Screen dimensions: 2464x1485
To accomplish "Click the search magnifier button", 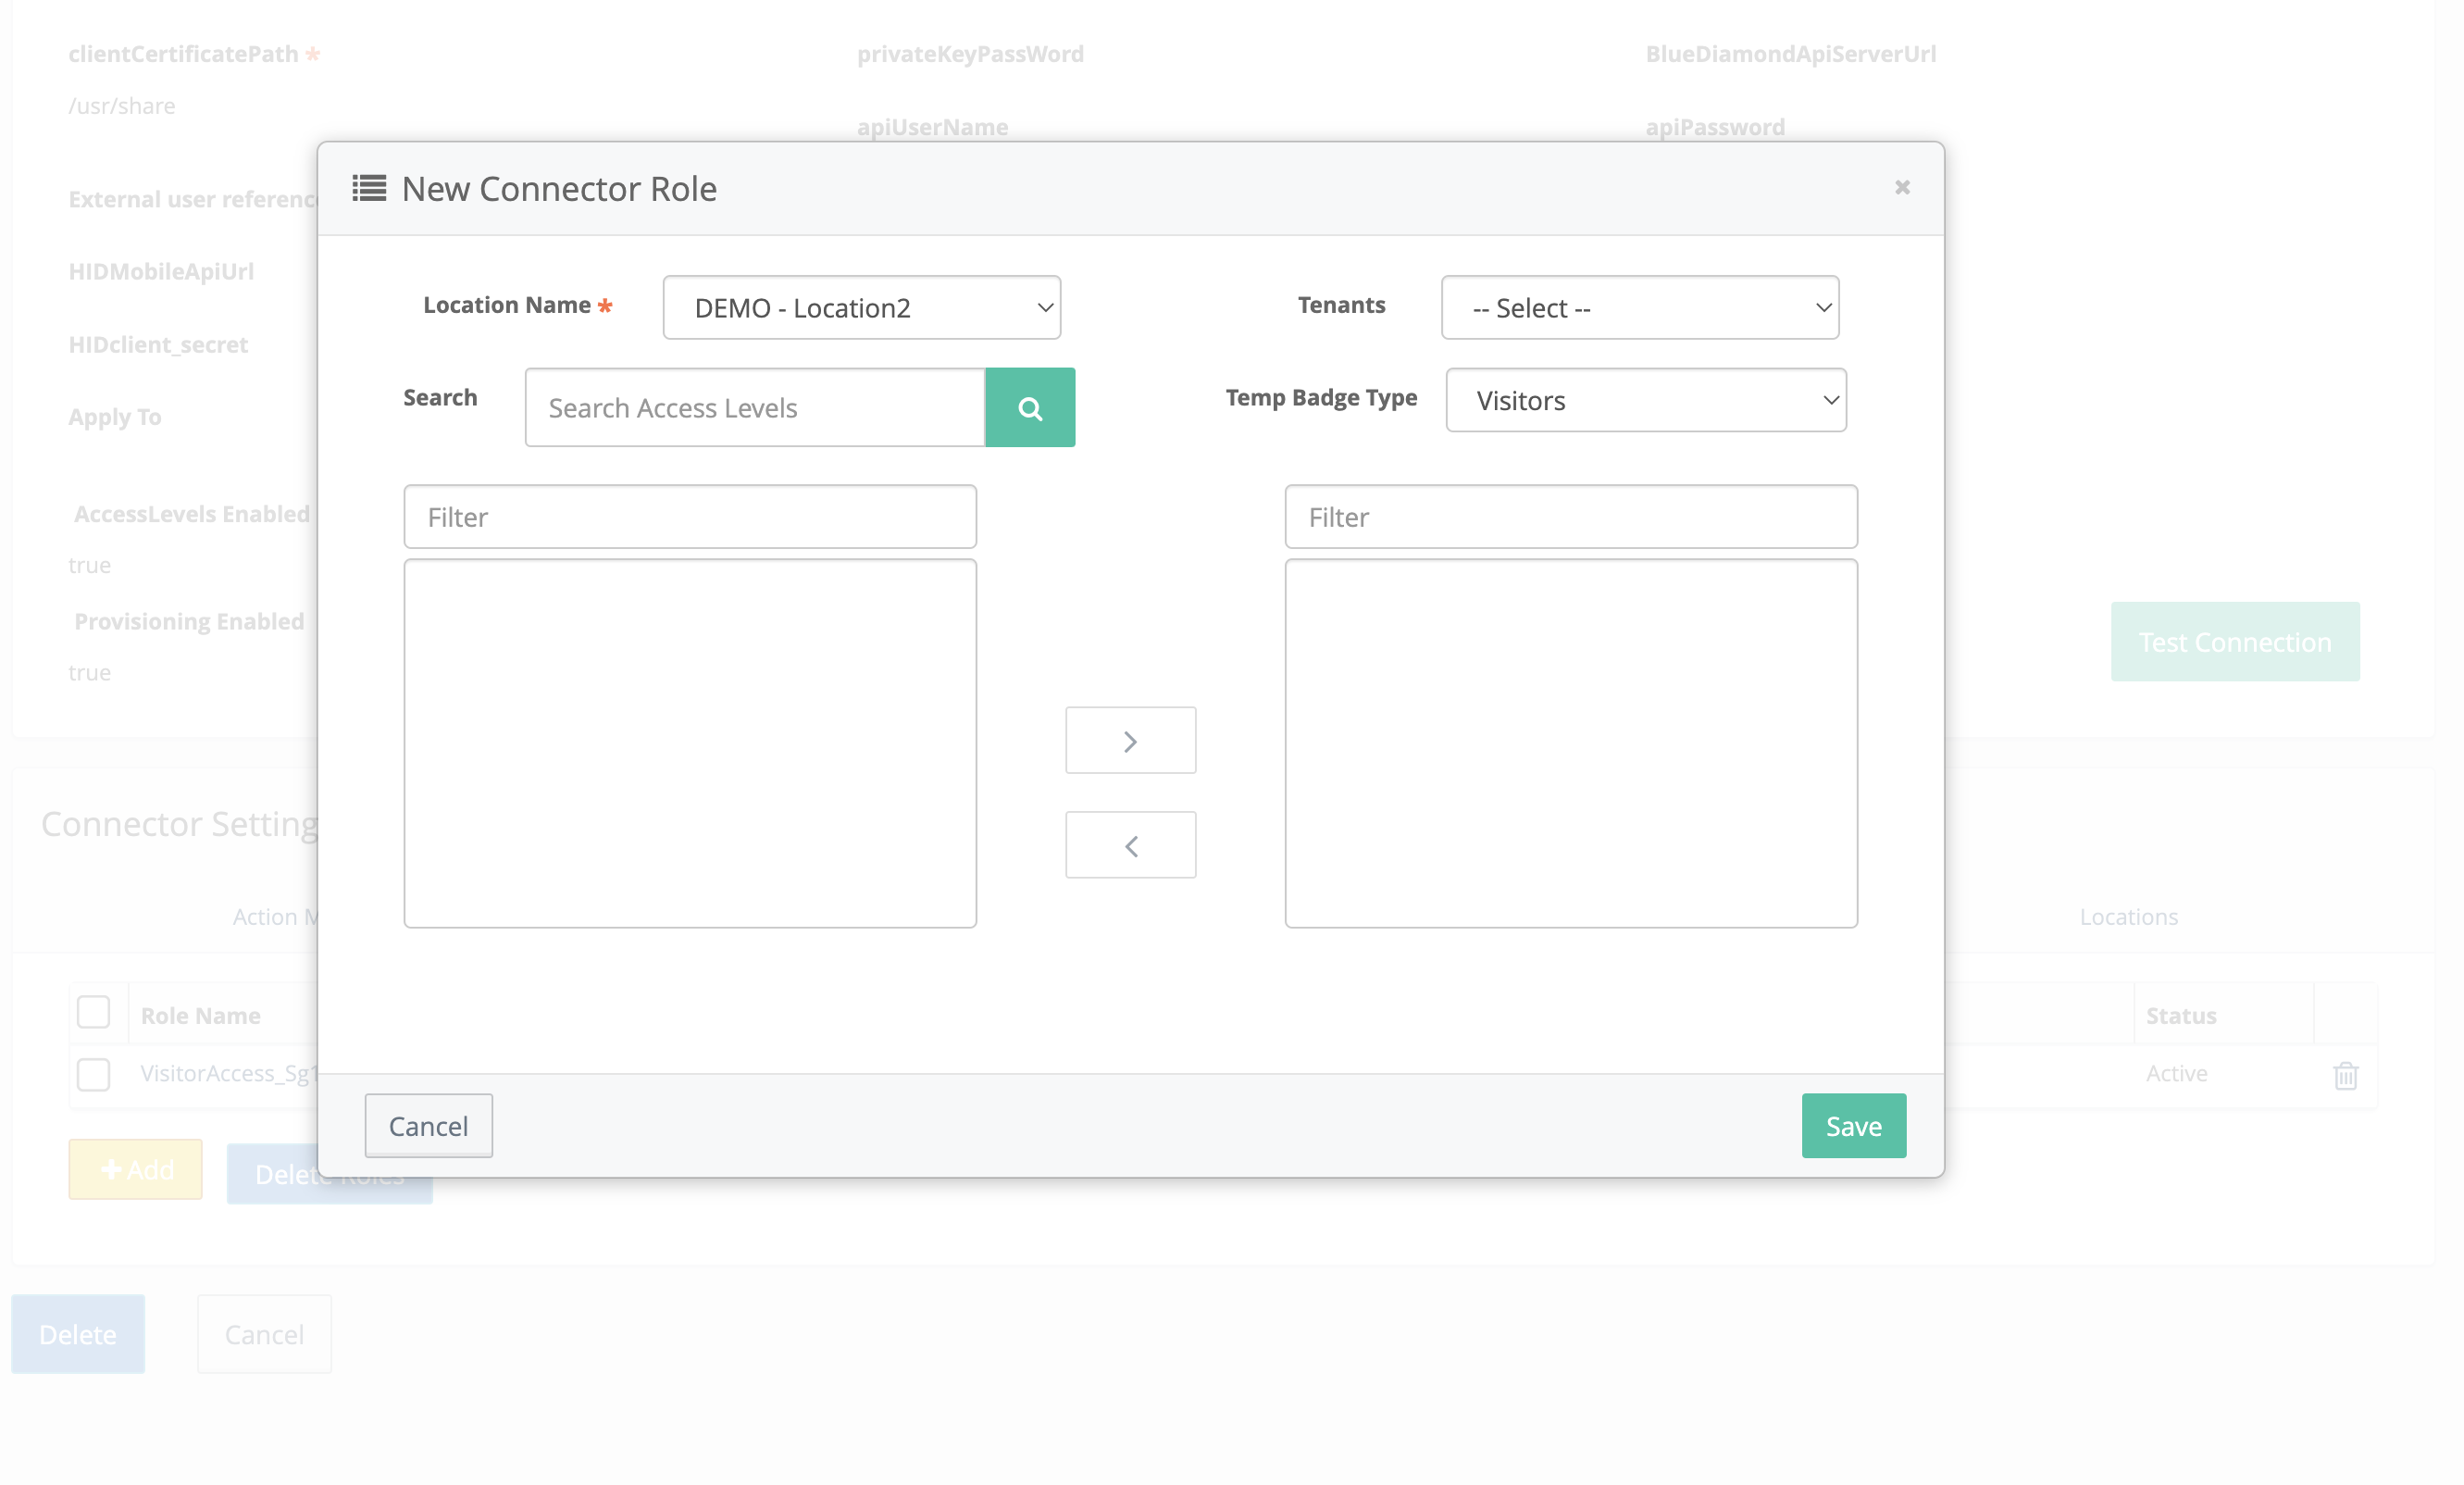I will click(x=1030, y=407).
